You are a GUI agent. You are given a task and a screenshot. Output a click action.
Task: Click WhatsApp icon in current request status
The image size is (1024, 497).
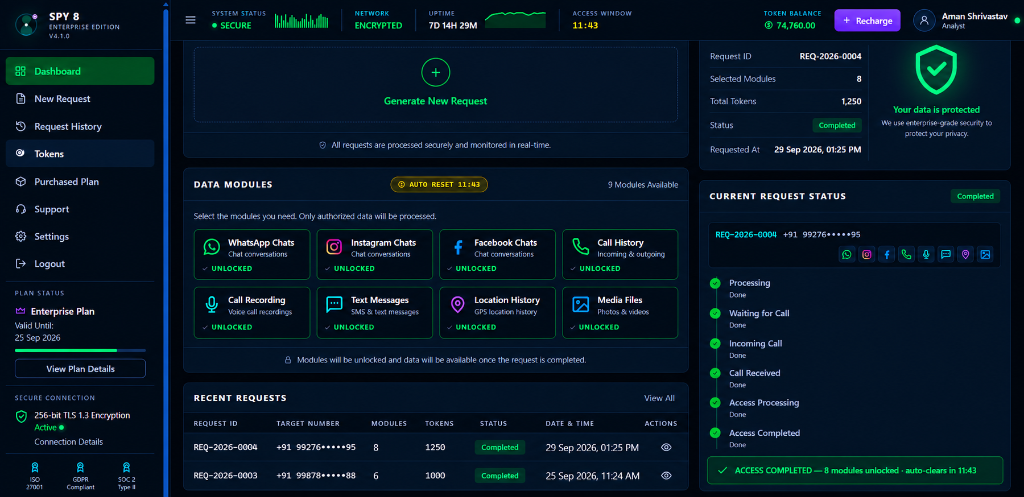(847, 255)
